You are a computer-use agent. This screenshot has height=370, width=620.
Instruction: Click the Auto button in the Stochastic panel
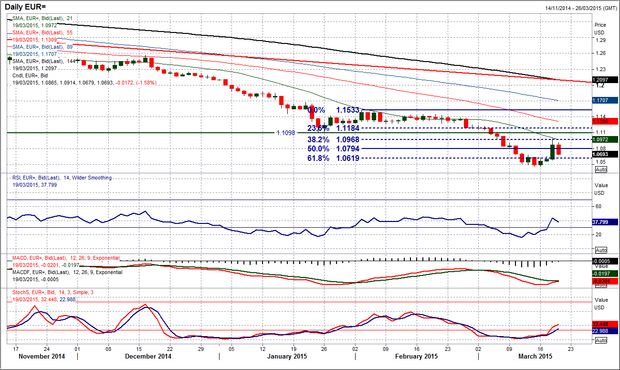[601, 340]
